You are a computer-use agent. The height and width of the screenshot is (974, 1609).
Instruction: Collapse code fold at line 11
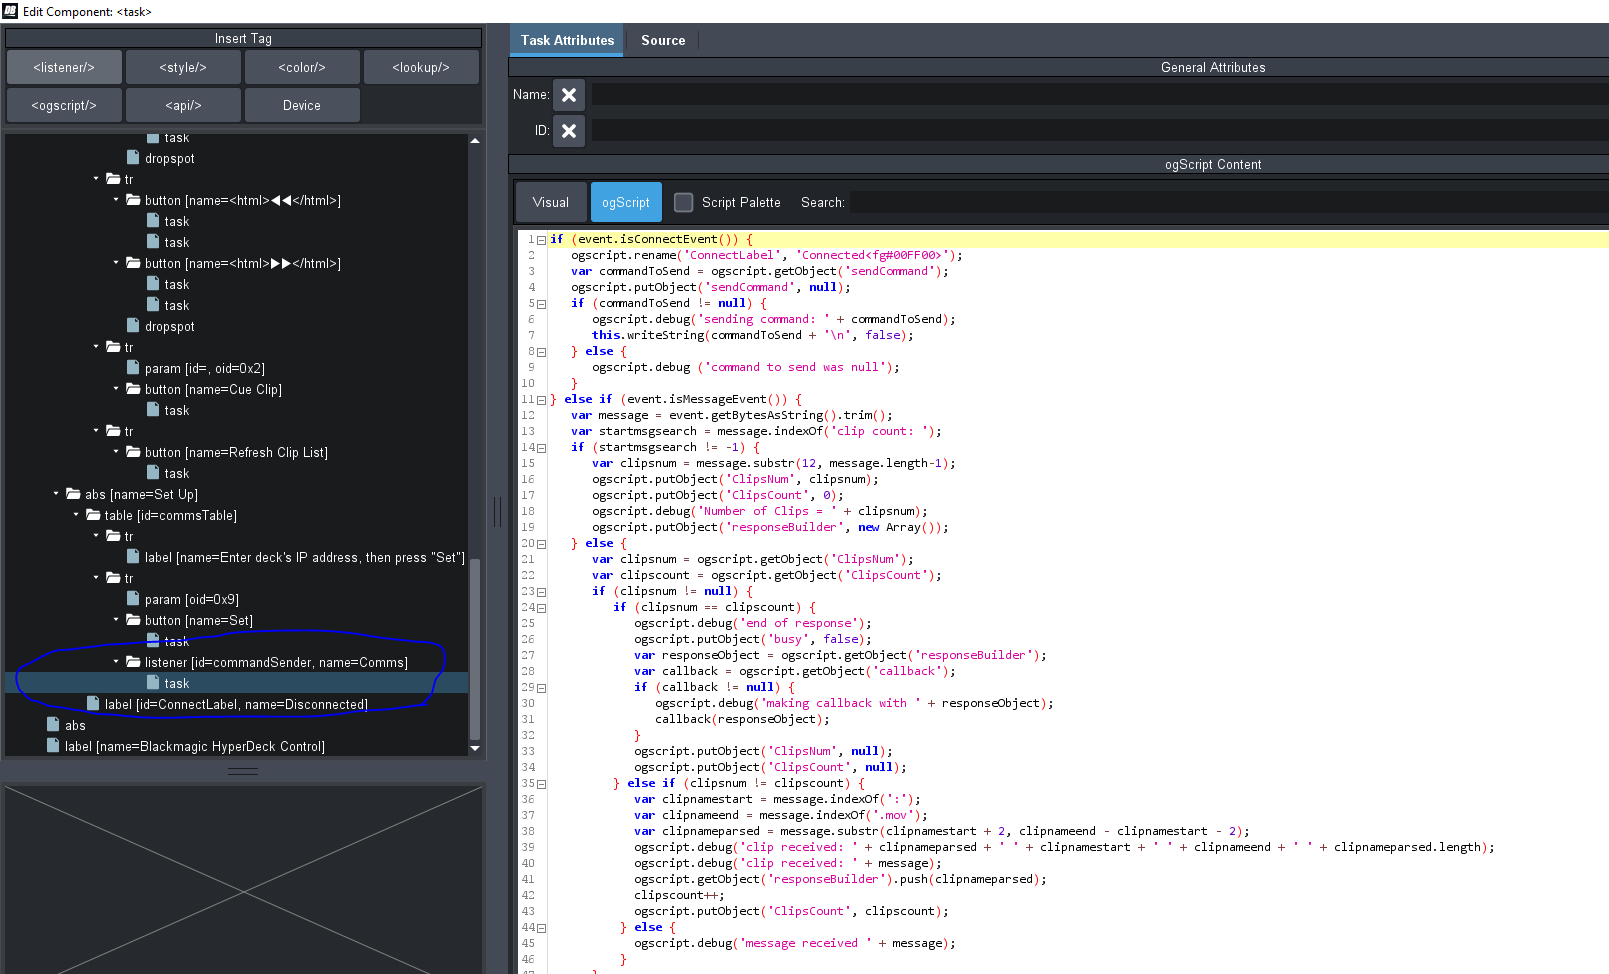click(x=541, y=400)
